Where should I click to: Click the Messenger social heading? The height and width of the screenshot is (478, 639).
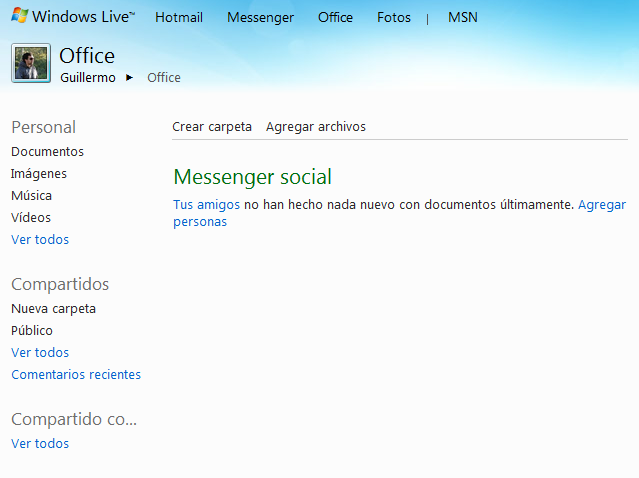tap(253, 177)
